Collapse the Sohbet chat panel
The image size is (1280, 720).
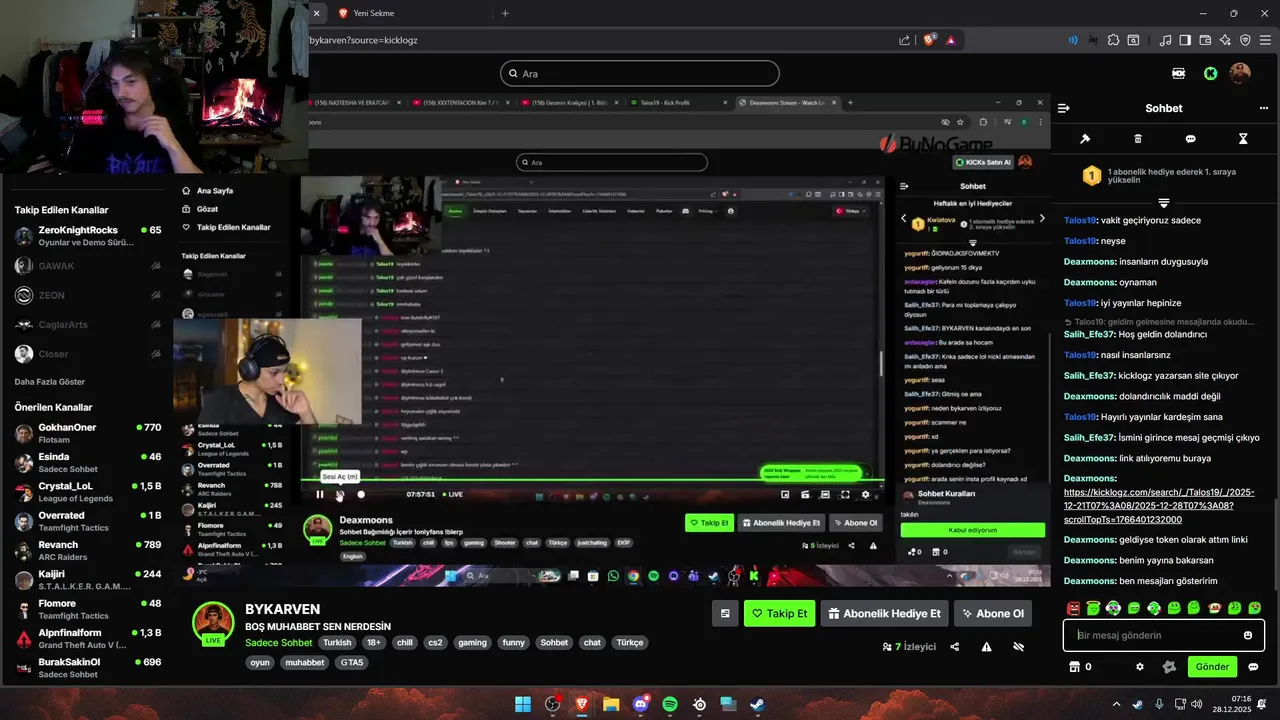click(1064, 108)
